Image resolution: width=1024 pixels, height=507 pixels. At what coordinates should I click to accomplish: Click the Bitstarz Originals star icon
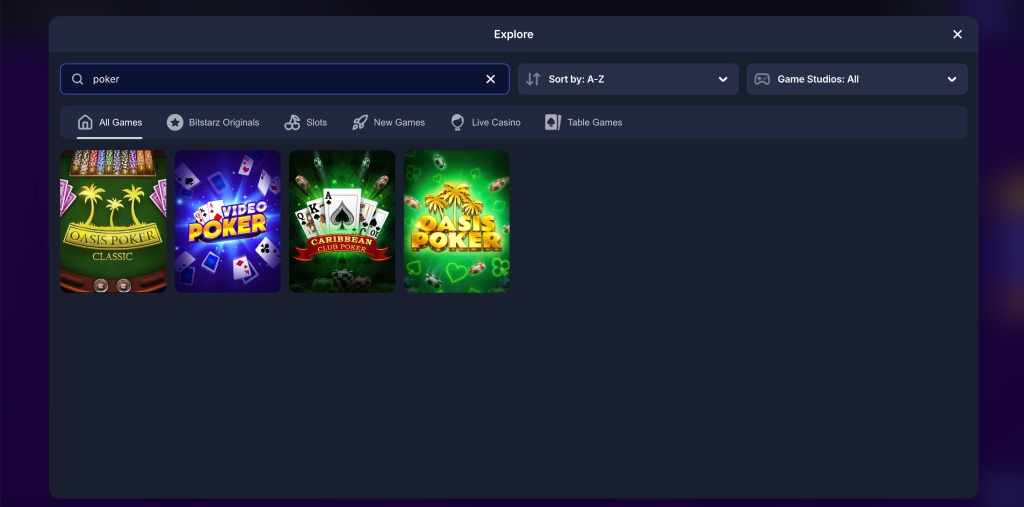point(175,122)
